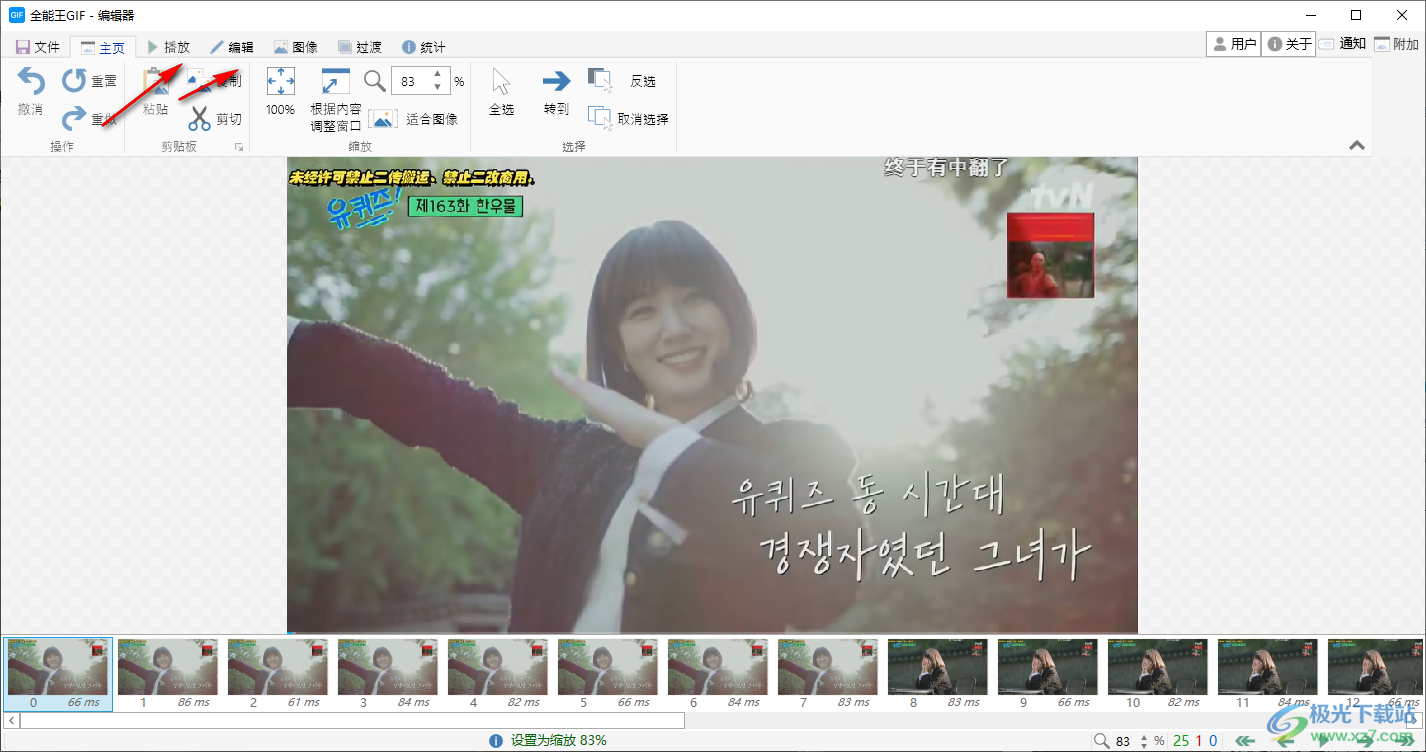This screenshot has width=1426, height=752.
Task: Select frame 4 thumbnail
Action: pyautogui.click(x=497, y=674)
